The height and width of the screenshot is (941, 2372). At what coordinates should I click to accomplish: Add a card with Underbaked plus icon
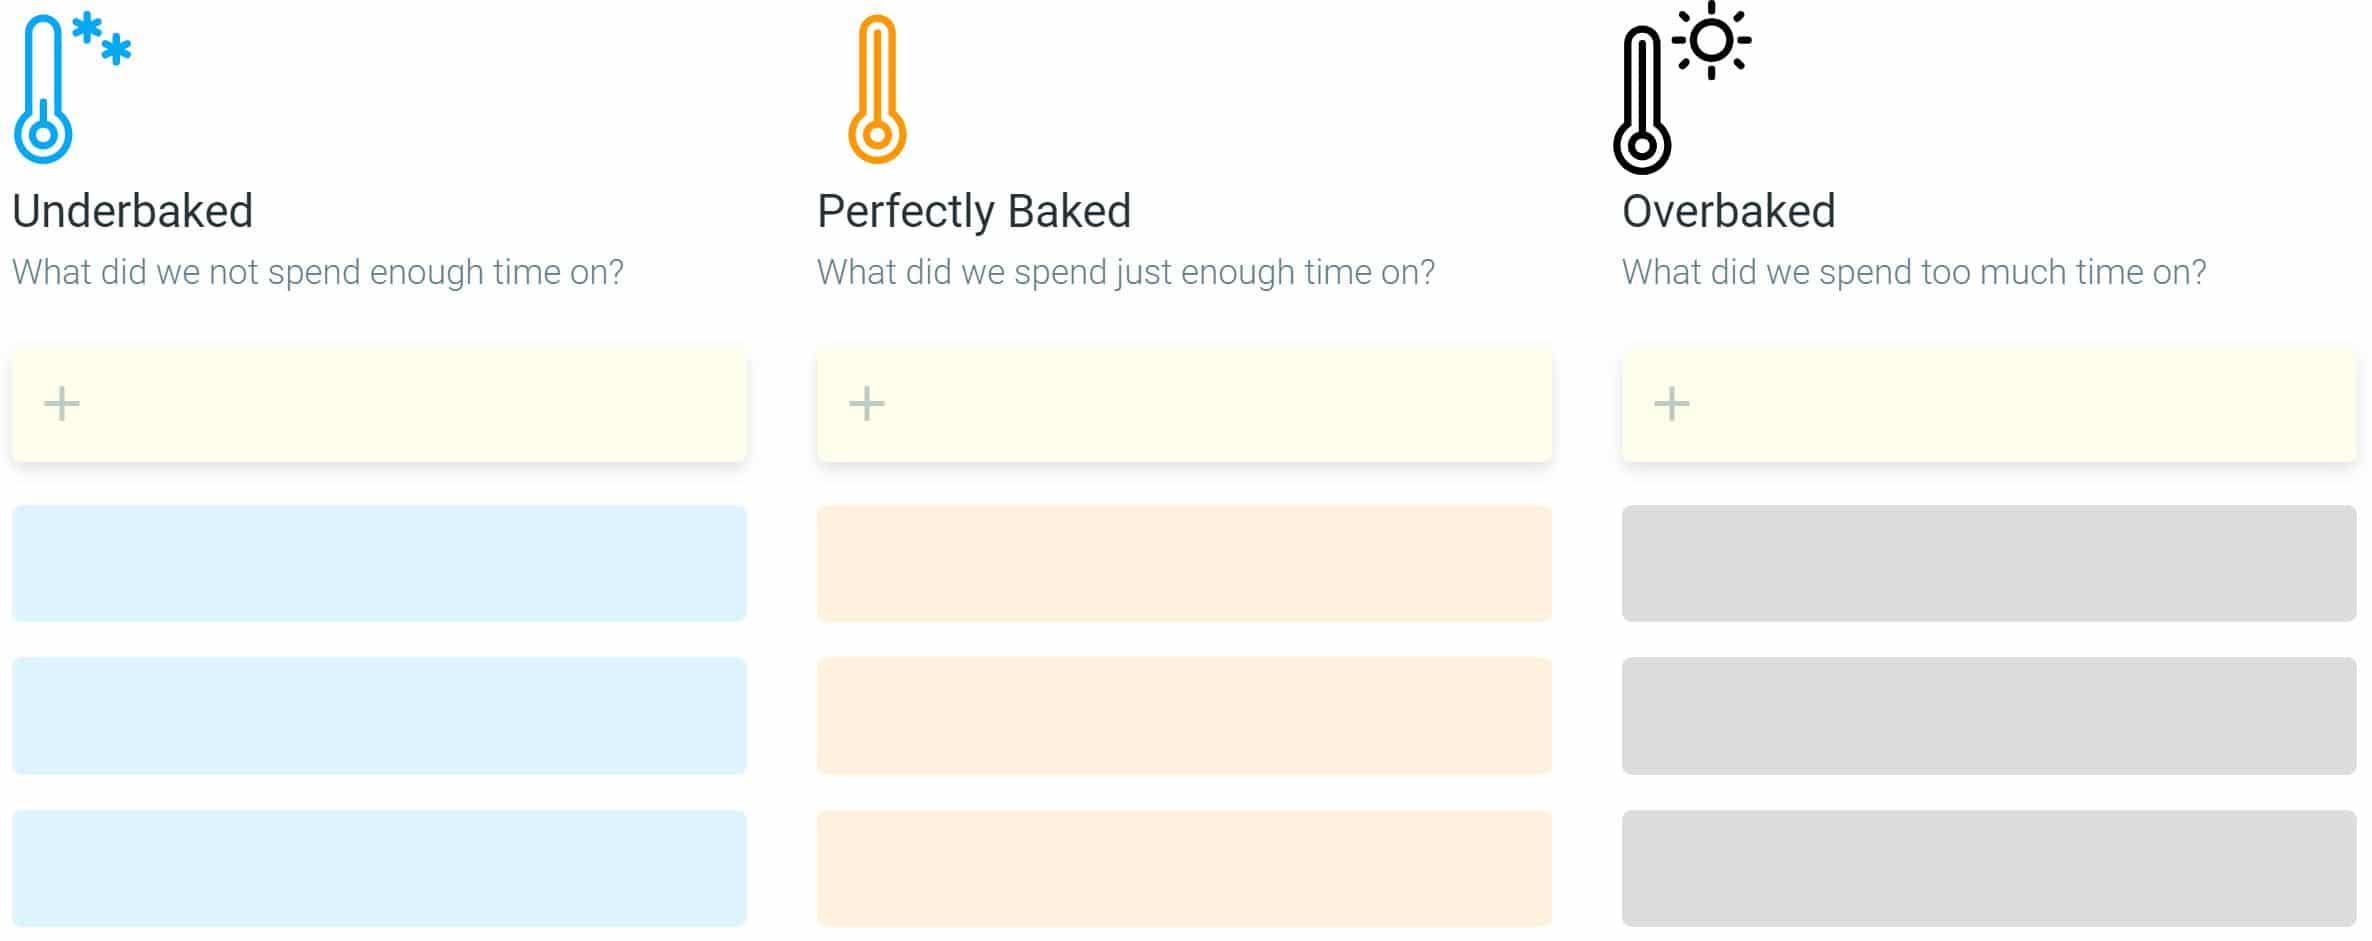pyautogui.click(x=62, y=404)
